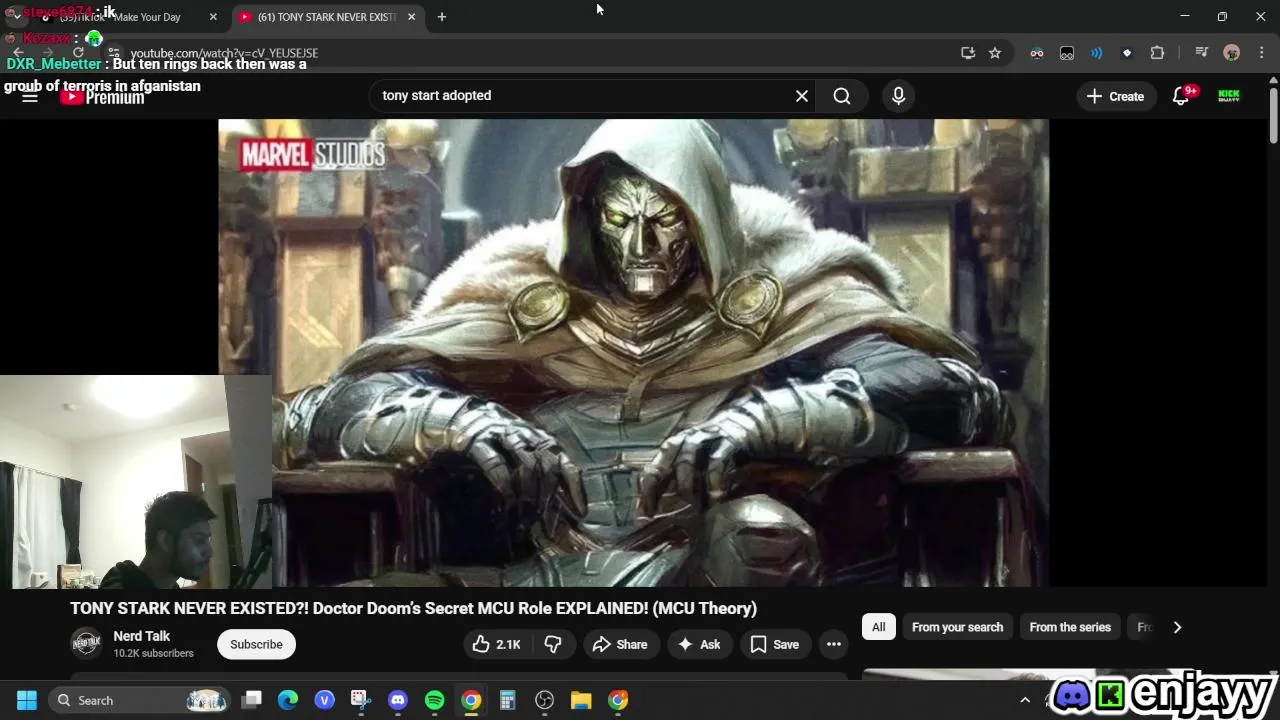Image resolution: width=1280 pixels, height=720 pixels.
Task: Click the Share button
Action: tap(620, 645)
